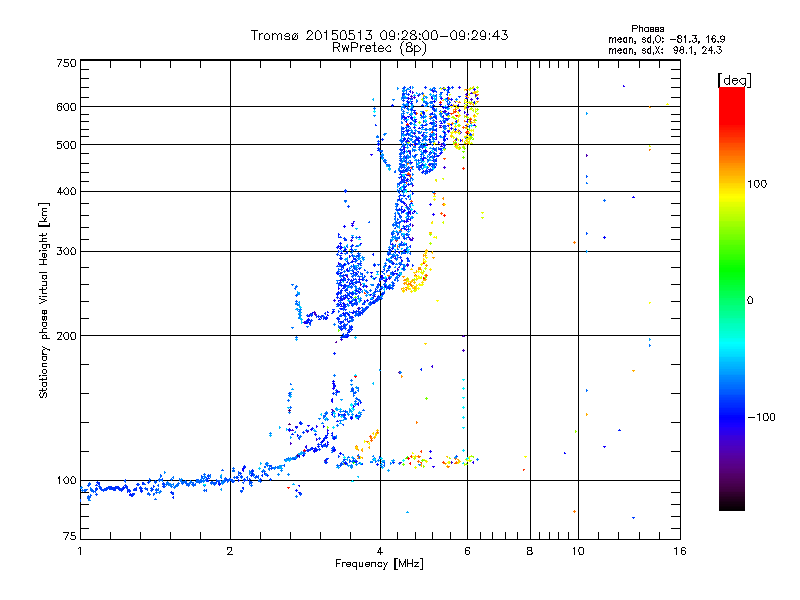Click the y-axis tick label '400'
Image resolution: width=800 pixels, height=600 pixels.
tap(66, 191)
